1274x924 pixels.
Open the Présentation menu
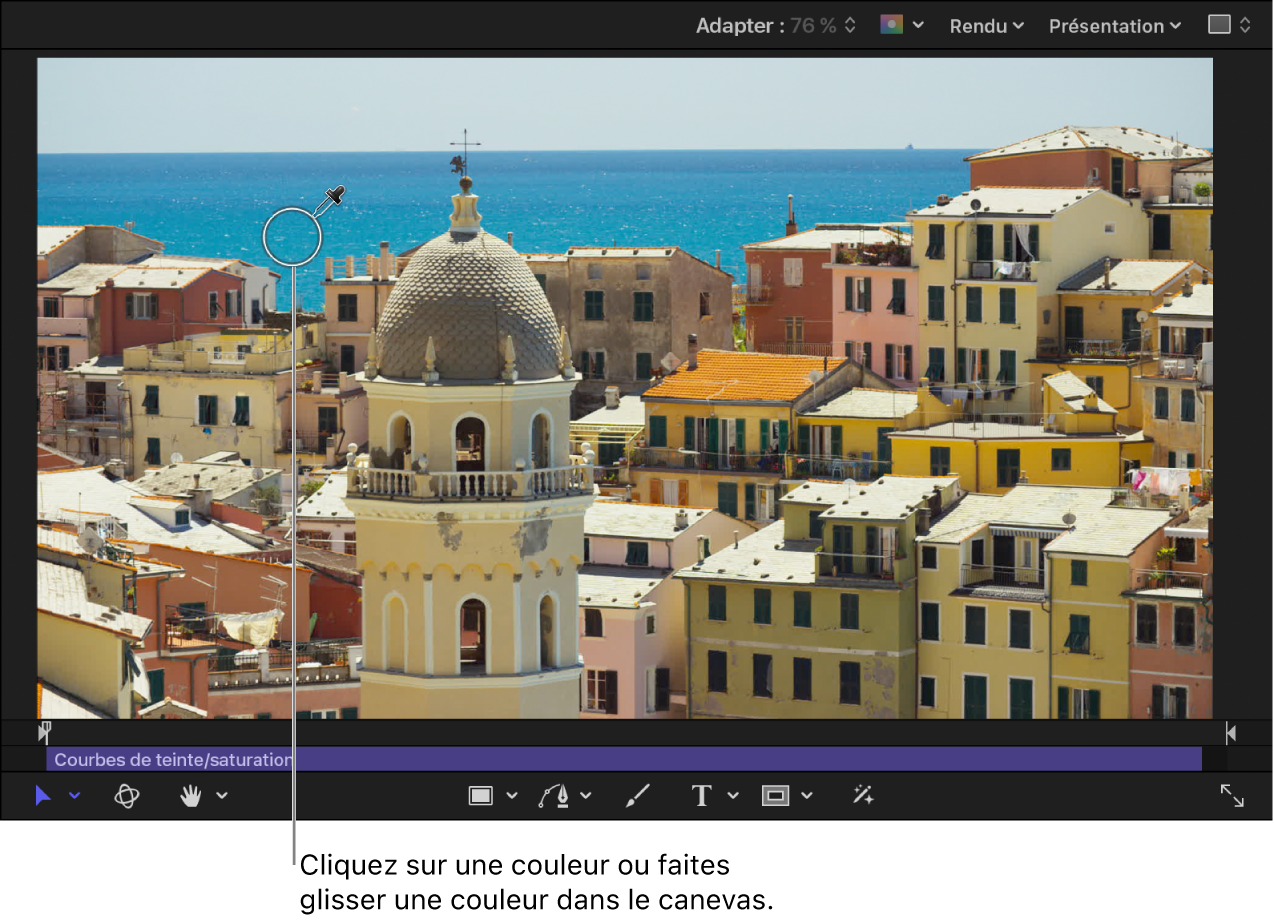click(x=1114, y=26)
